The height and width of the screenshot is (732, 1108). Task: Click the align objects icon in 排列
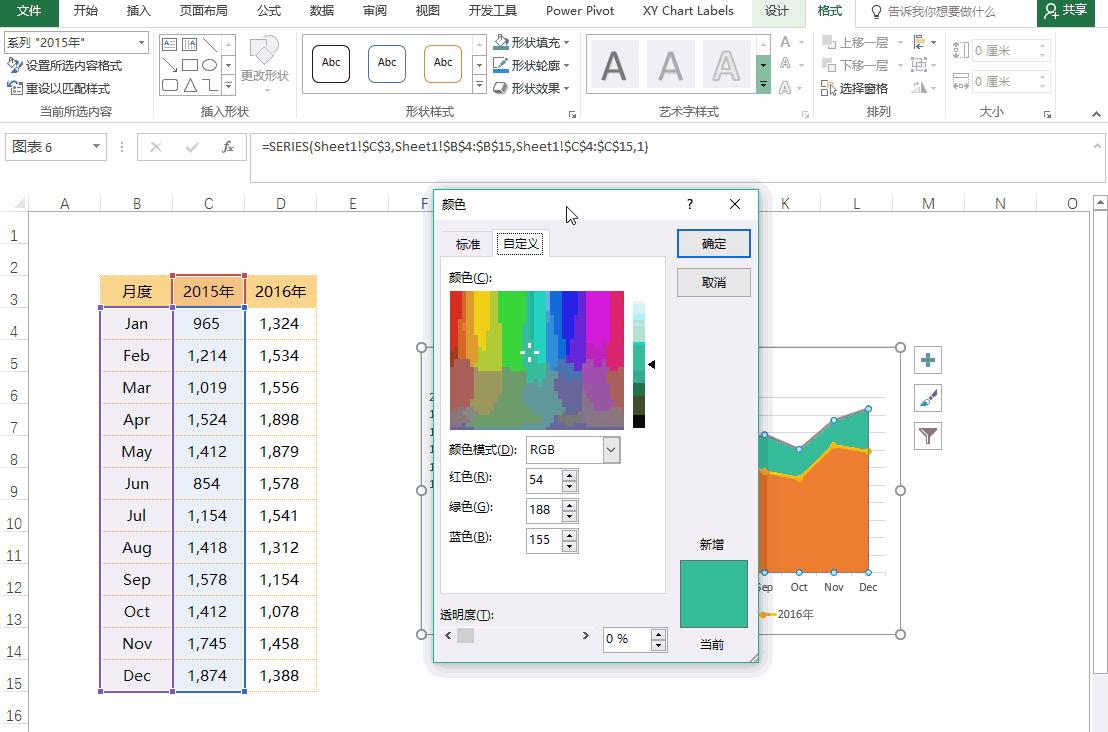(x=919, y=42)
